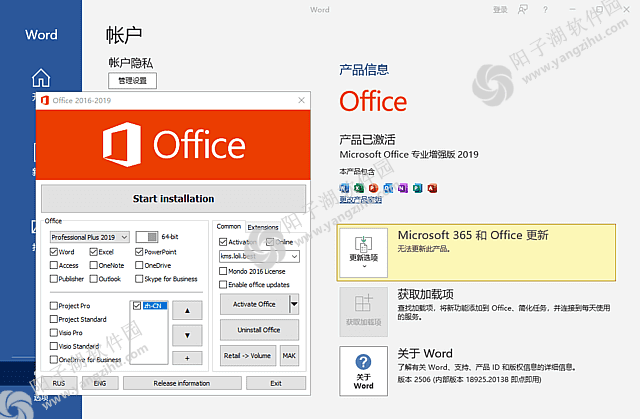Move language up with the up arrow button
This screenshot has width=640, height=419.
(x=187, y=310)
